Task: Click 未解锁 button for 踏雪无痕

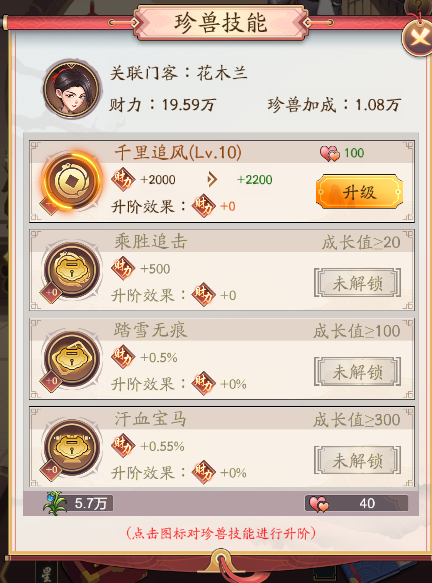Action: (x=357, y=372)
